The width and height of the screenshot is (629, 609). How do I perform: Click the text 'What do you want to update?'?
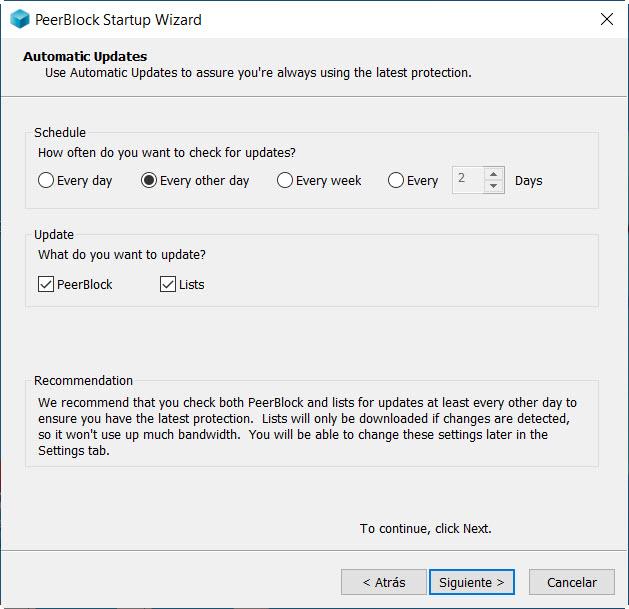coord(122,255)
